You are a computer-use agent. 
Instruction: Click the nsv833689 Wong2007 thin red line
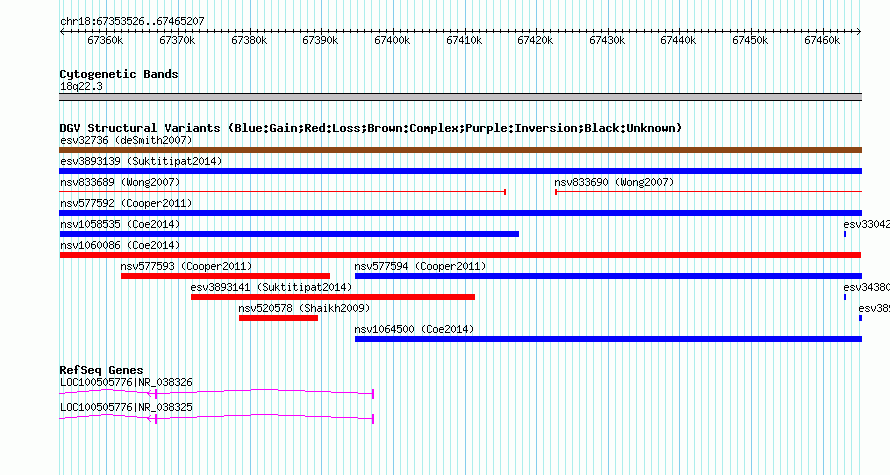click(x=282, y=192)
